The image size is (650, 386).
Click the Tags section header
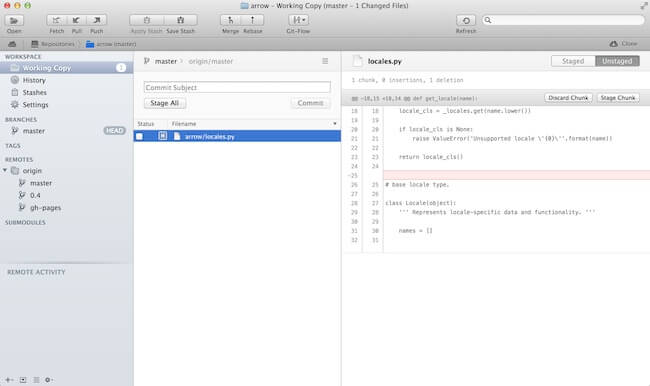13,146
